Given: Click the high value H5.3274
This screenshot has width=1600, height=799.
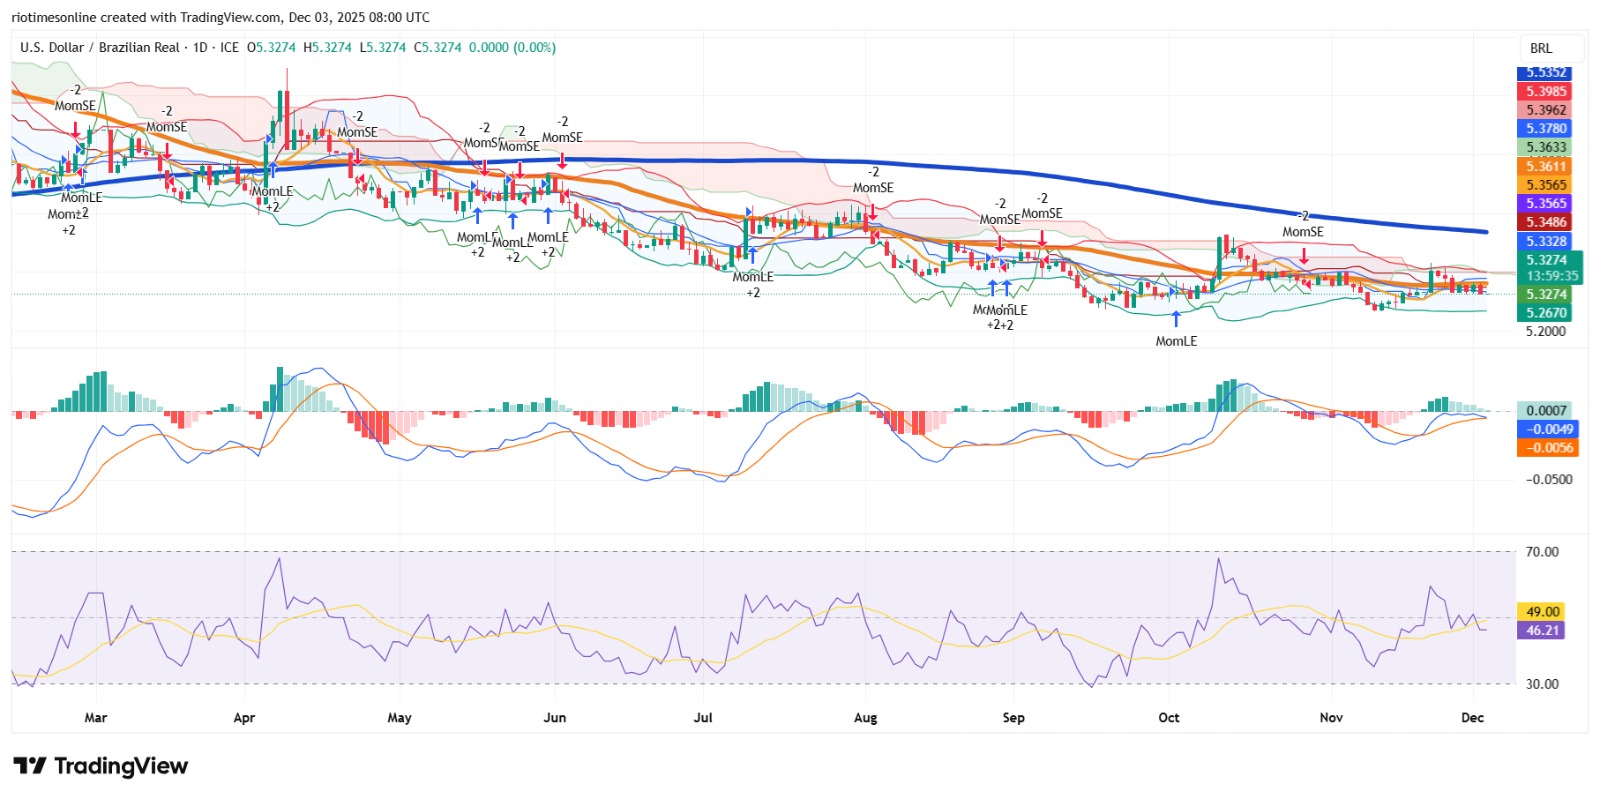Looking at the screenshot, I should (328, 47).
